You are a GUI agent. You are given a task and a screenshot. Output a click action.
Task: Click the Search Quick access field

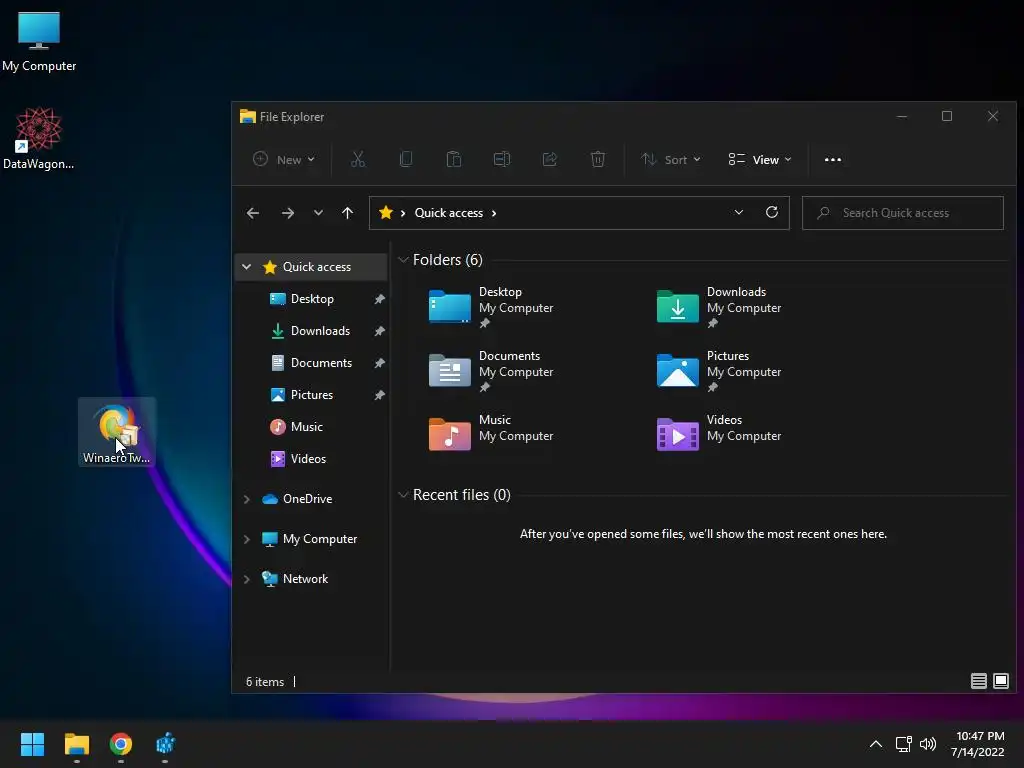click(903, 213)
